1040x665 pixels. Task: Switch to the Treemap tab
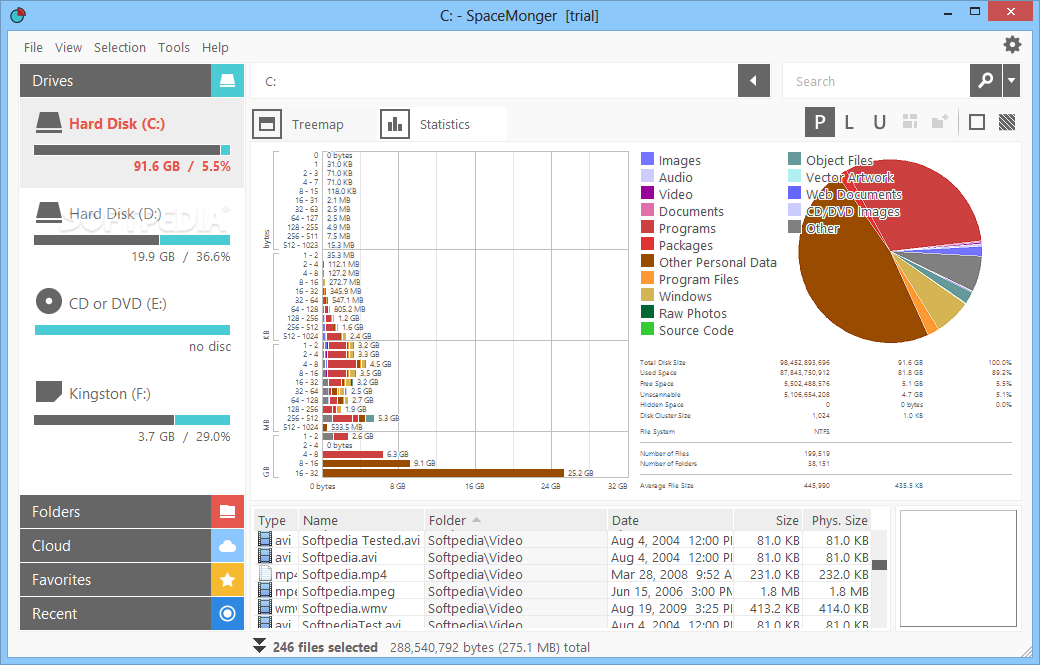pyautogui.click(x=314, y=124)
